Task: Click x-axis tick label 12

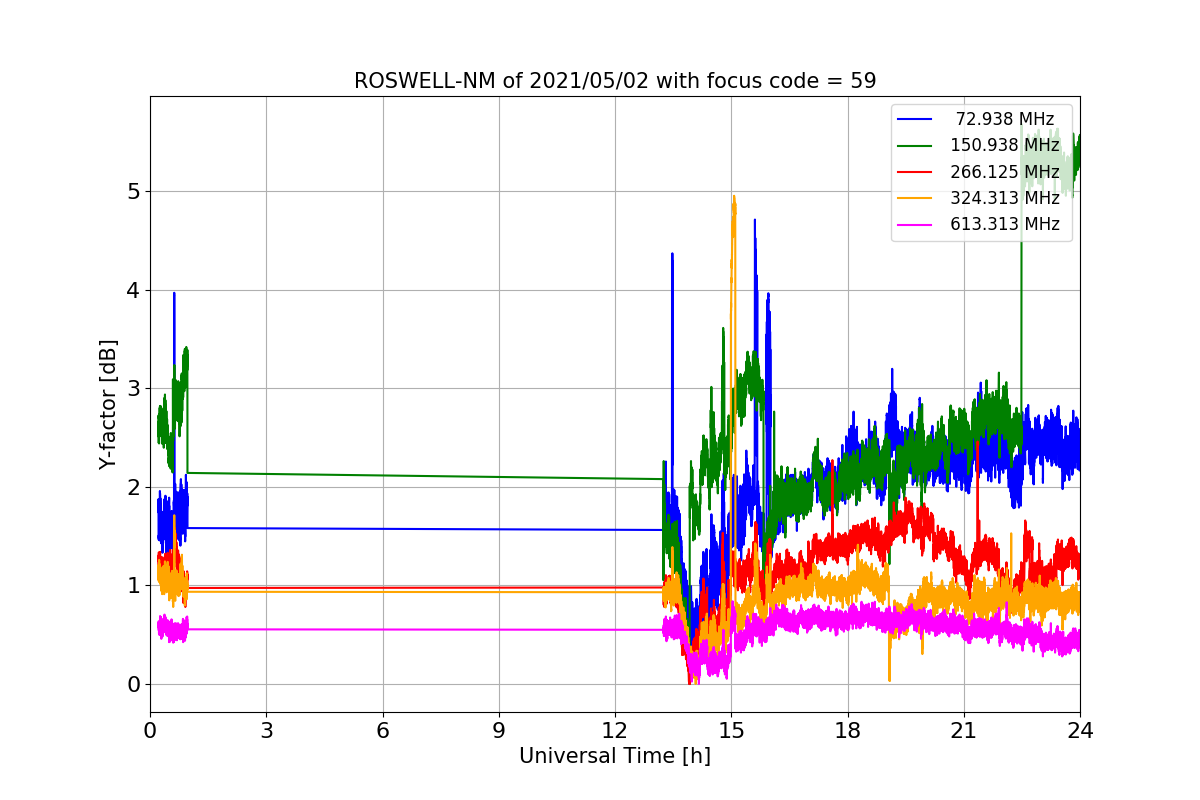Action: pos(615,730)
